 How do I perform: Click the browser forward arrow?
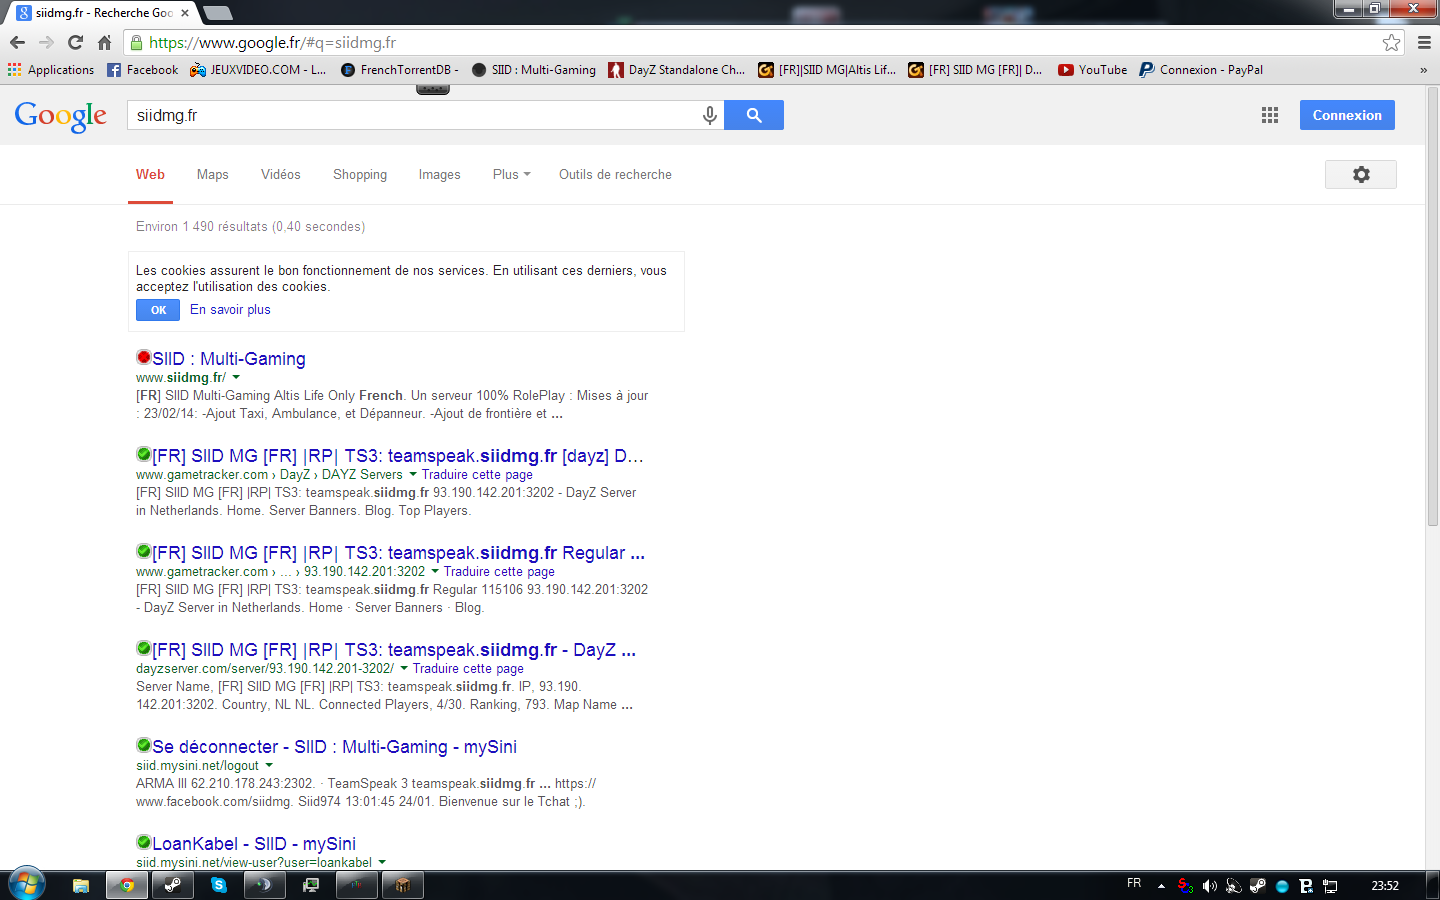46,43
